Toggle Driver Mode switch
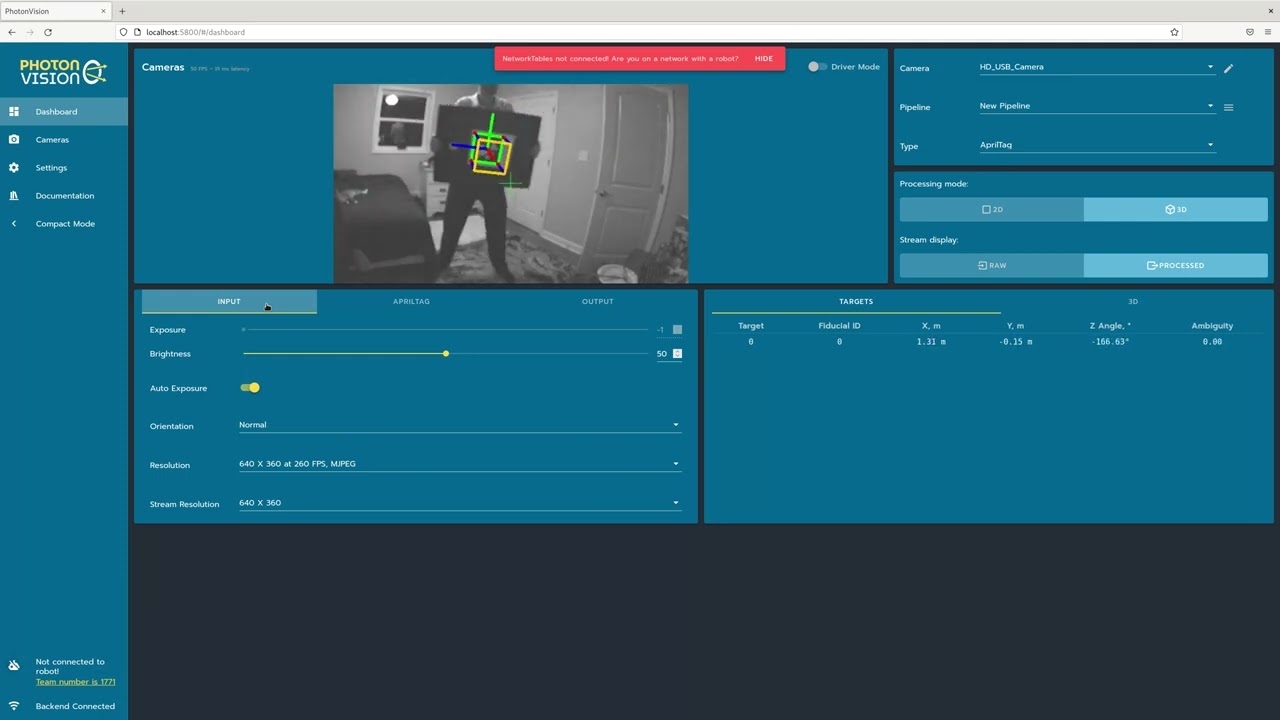The image size is (1280, 720). click(x=817, y=67)
